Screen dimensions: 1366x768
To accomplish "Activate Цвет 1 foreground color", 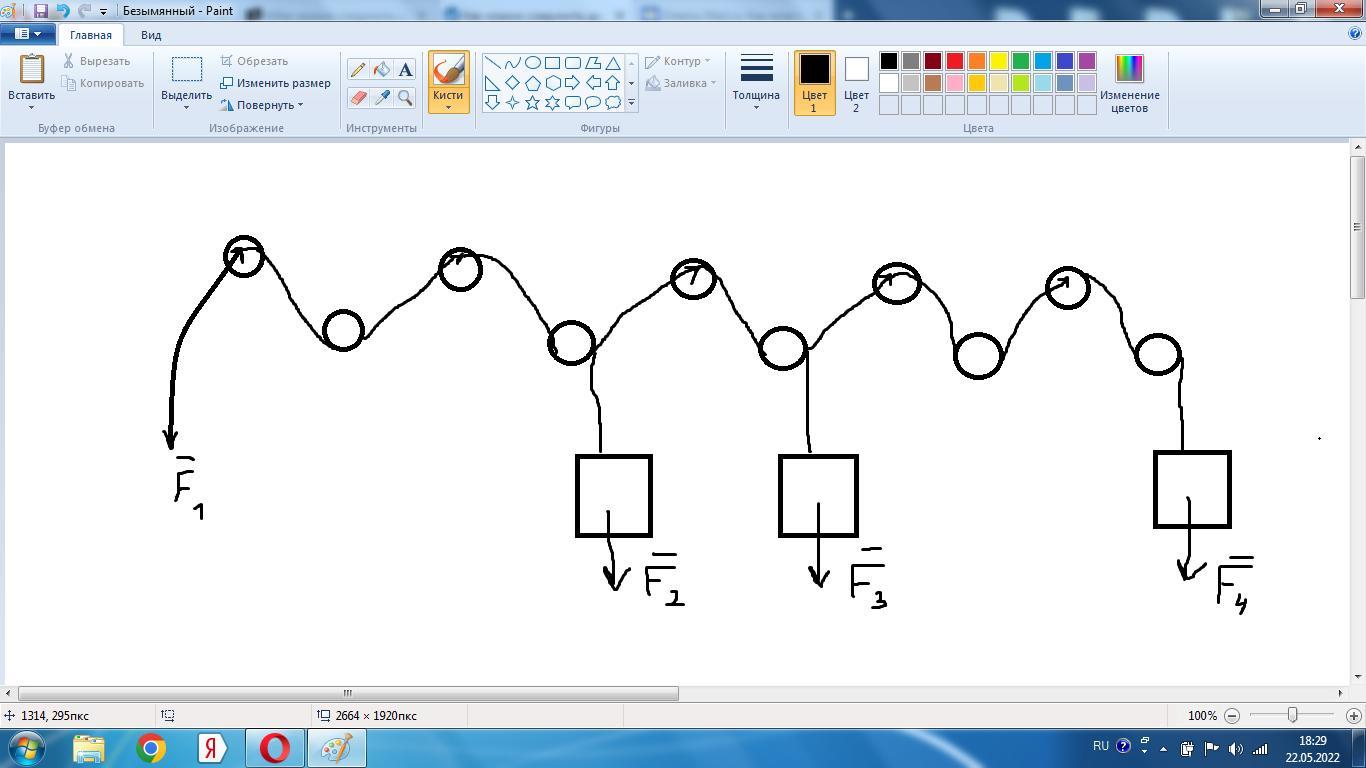I will (814, 83).
